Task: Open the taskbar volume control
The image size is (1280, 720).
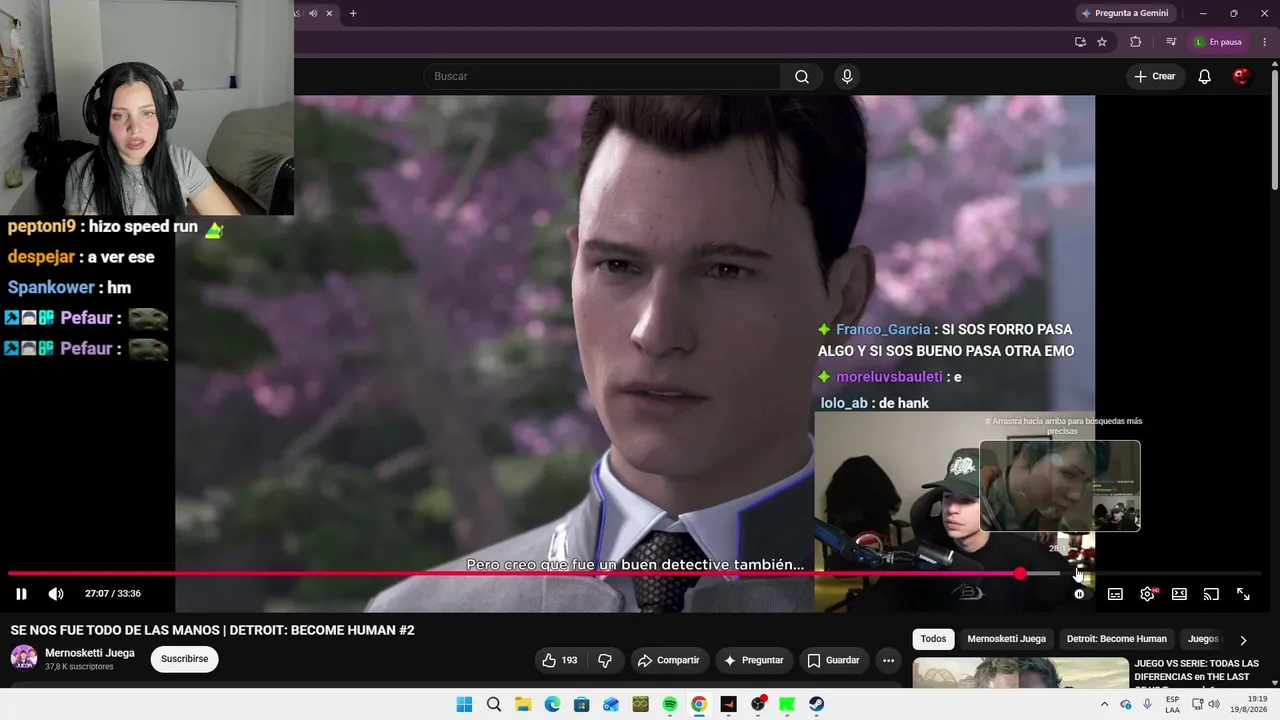Action: (x=1214, y=704)
